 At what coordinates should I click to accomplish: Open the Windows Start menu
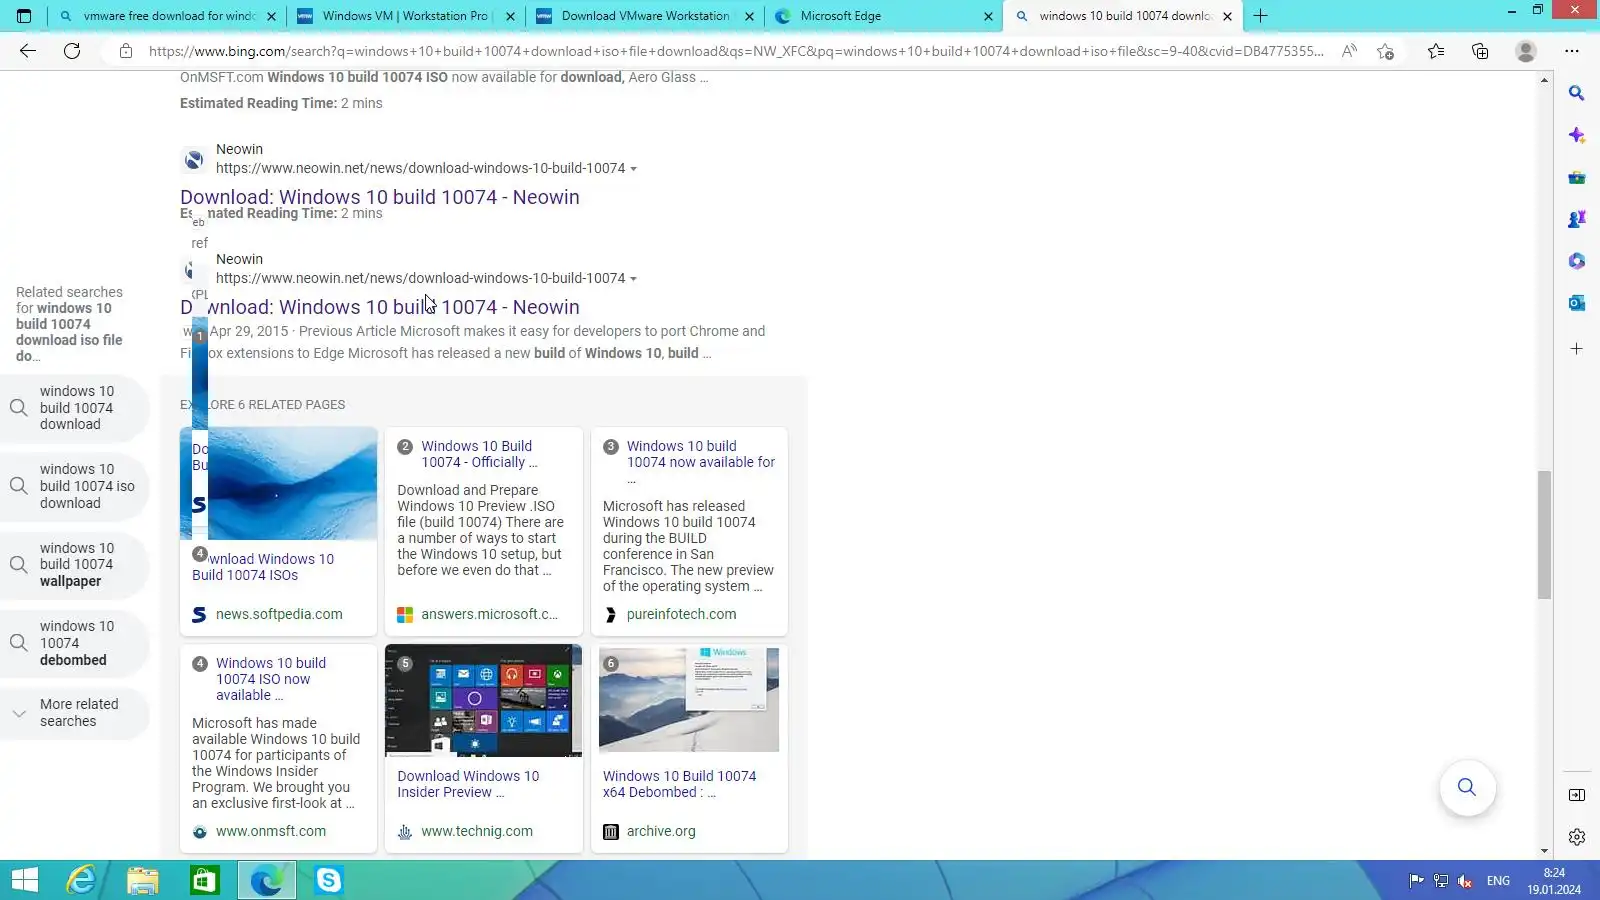[x=25, y=880]
